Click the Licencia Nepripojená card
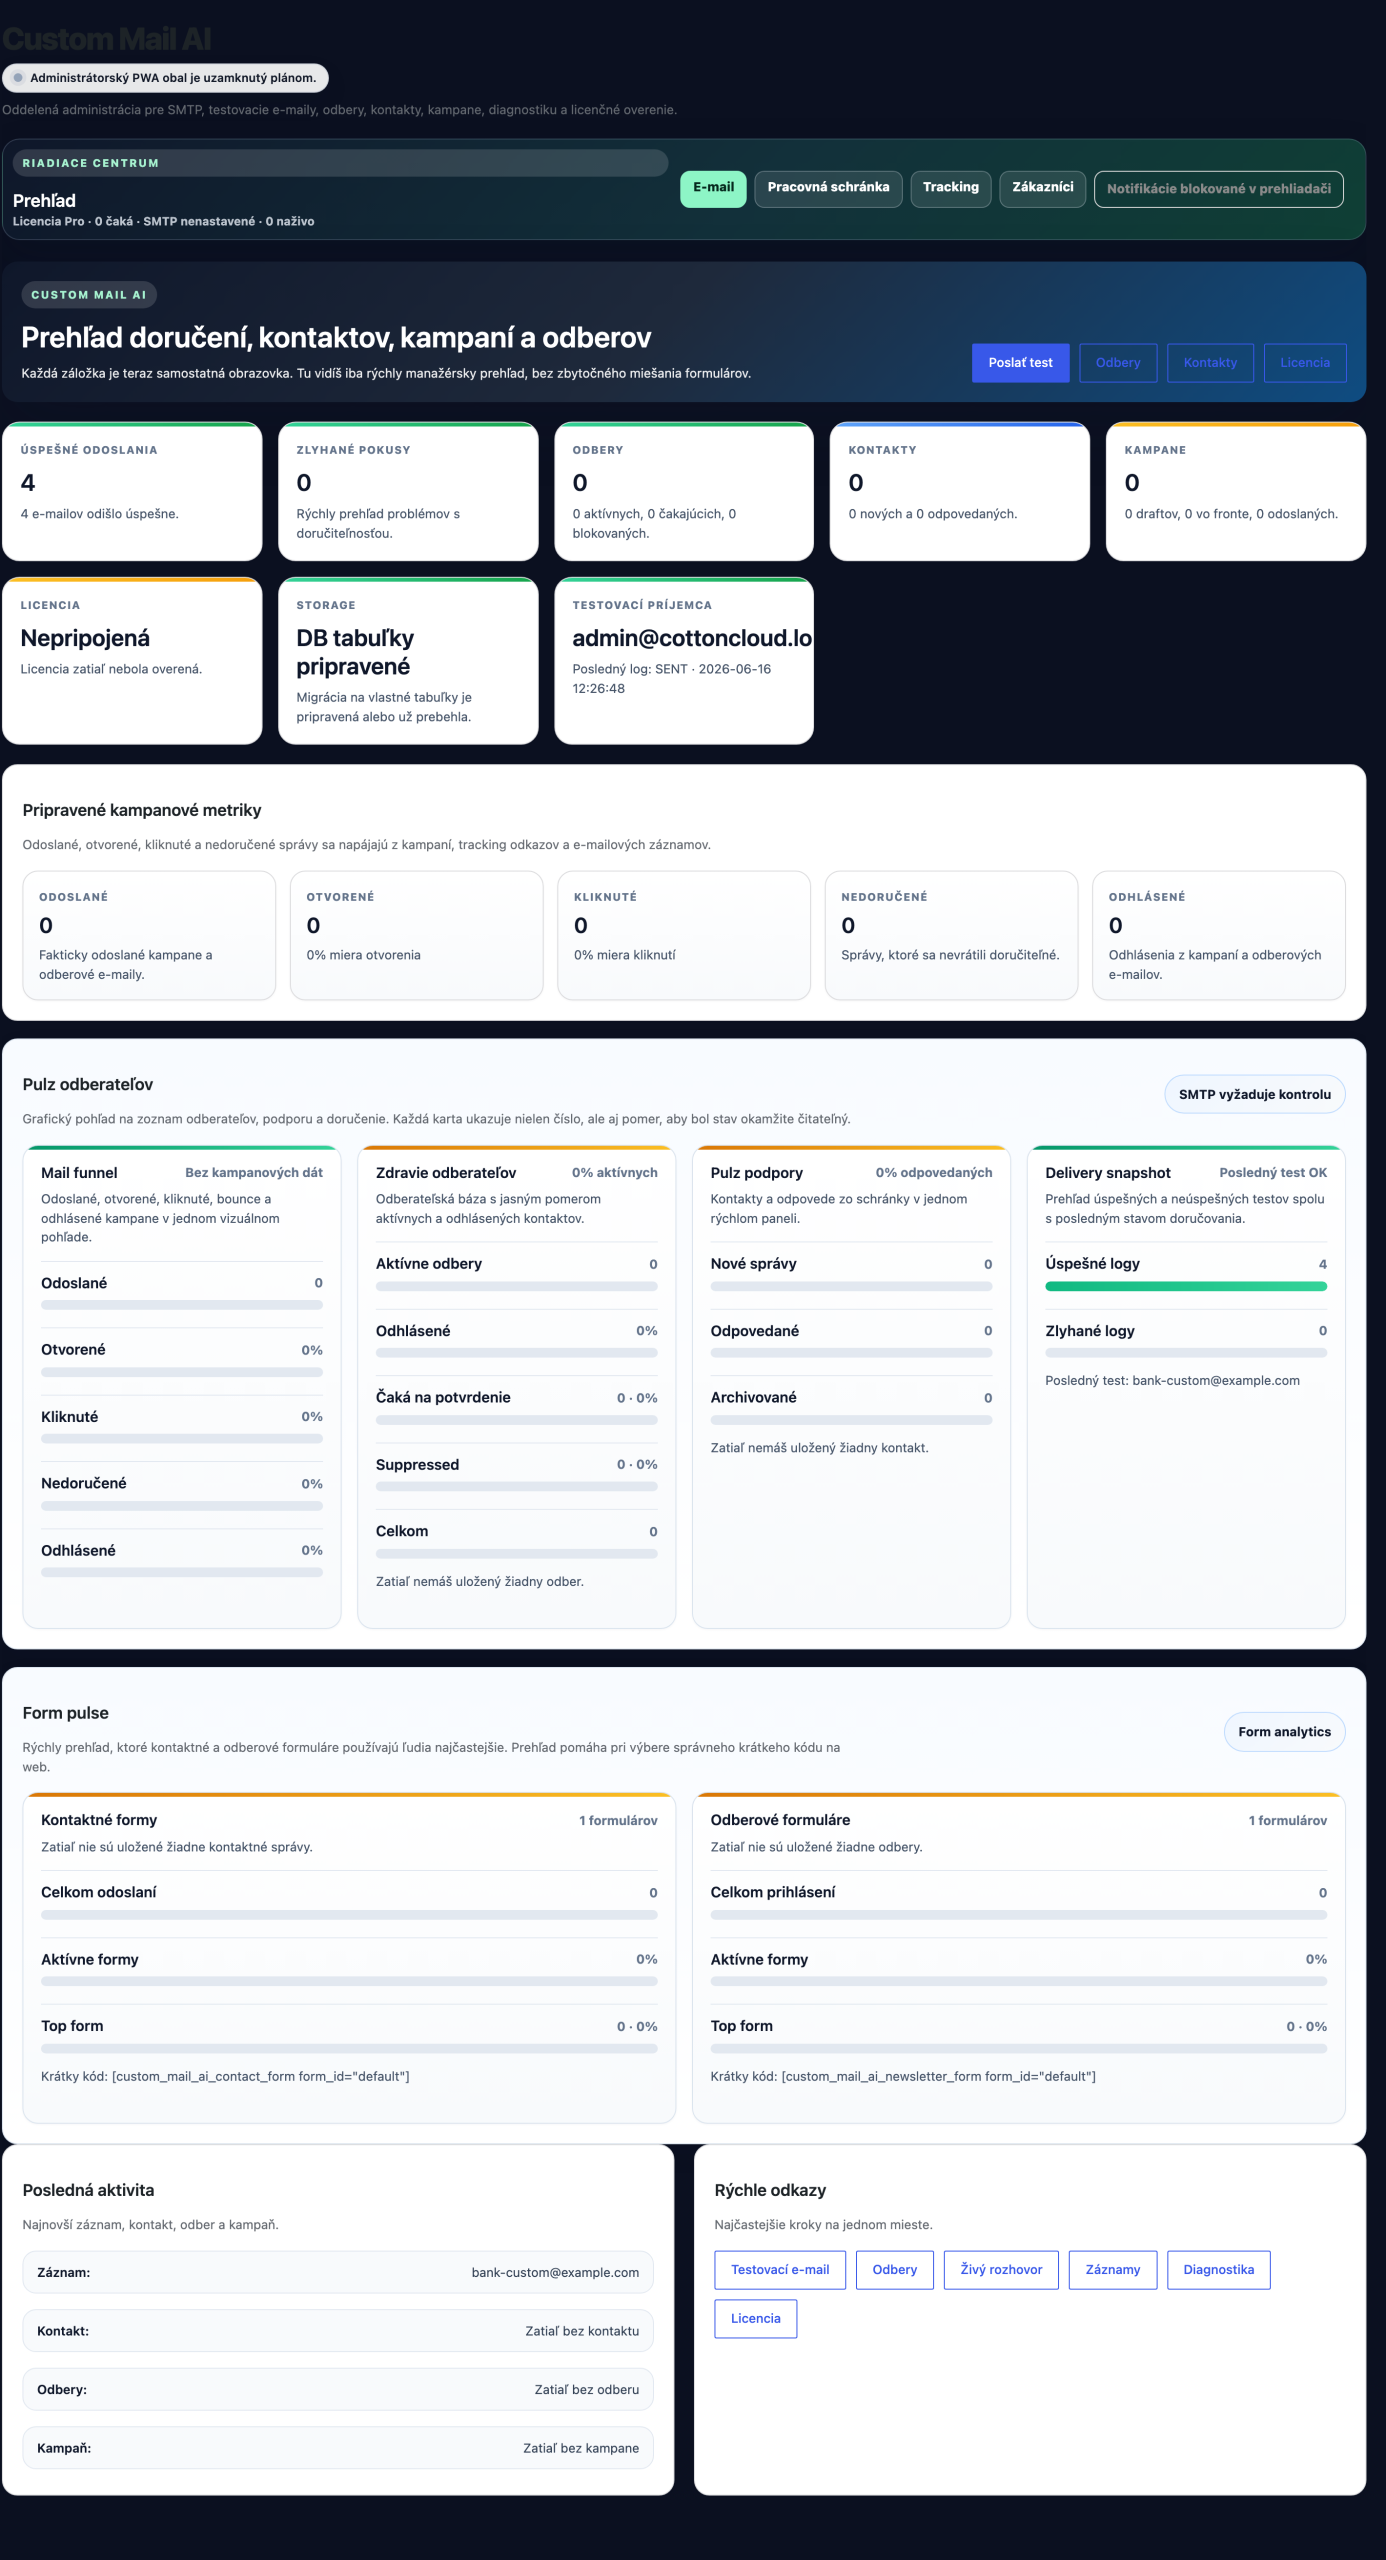1386x2560 pixels. pos(132,660)
